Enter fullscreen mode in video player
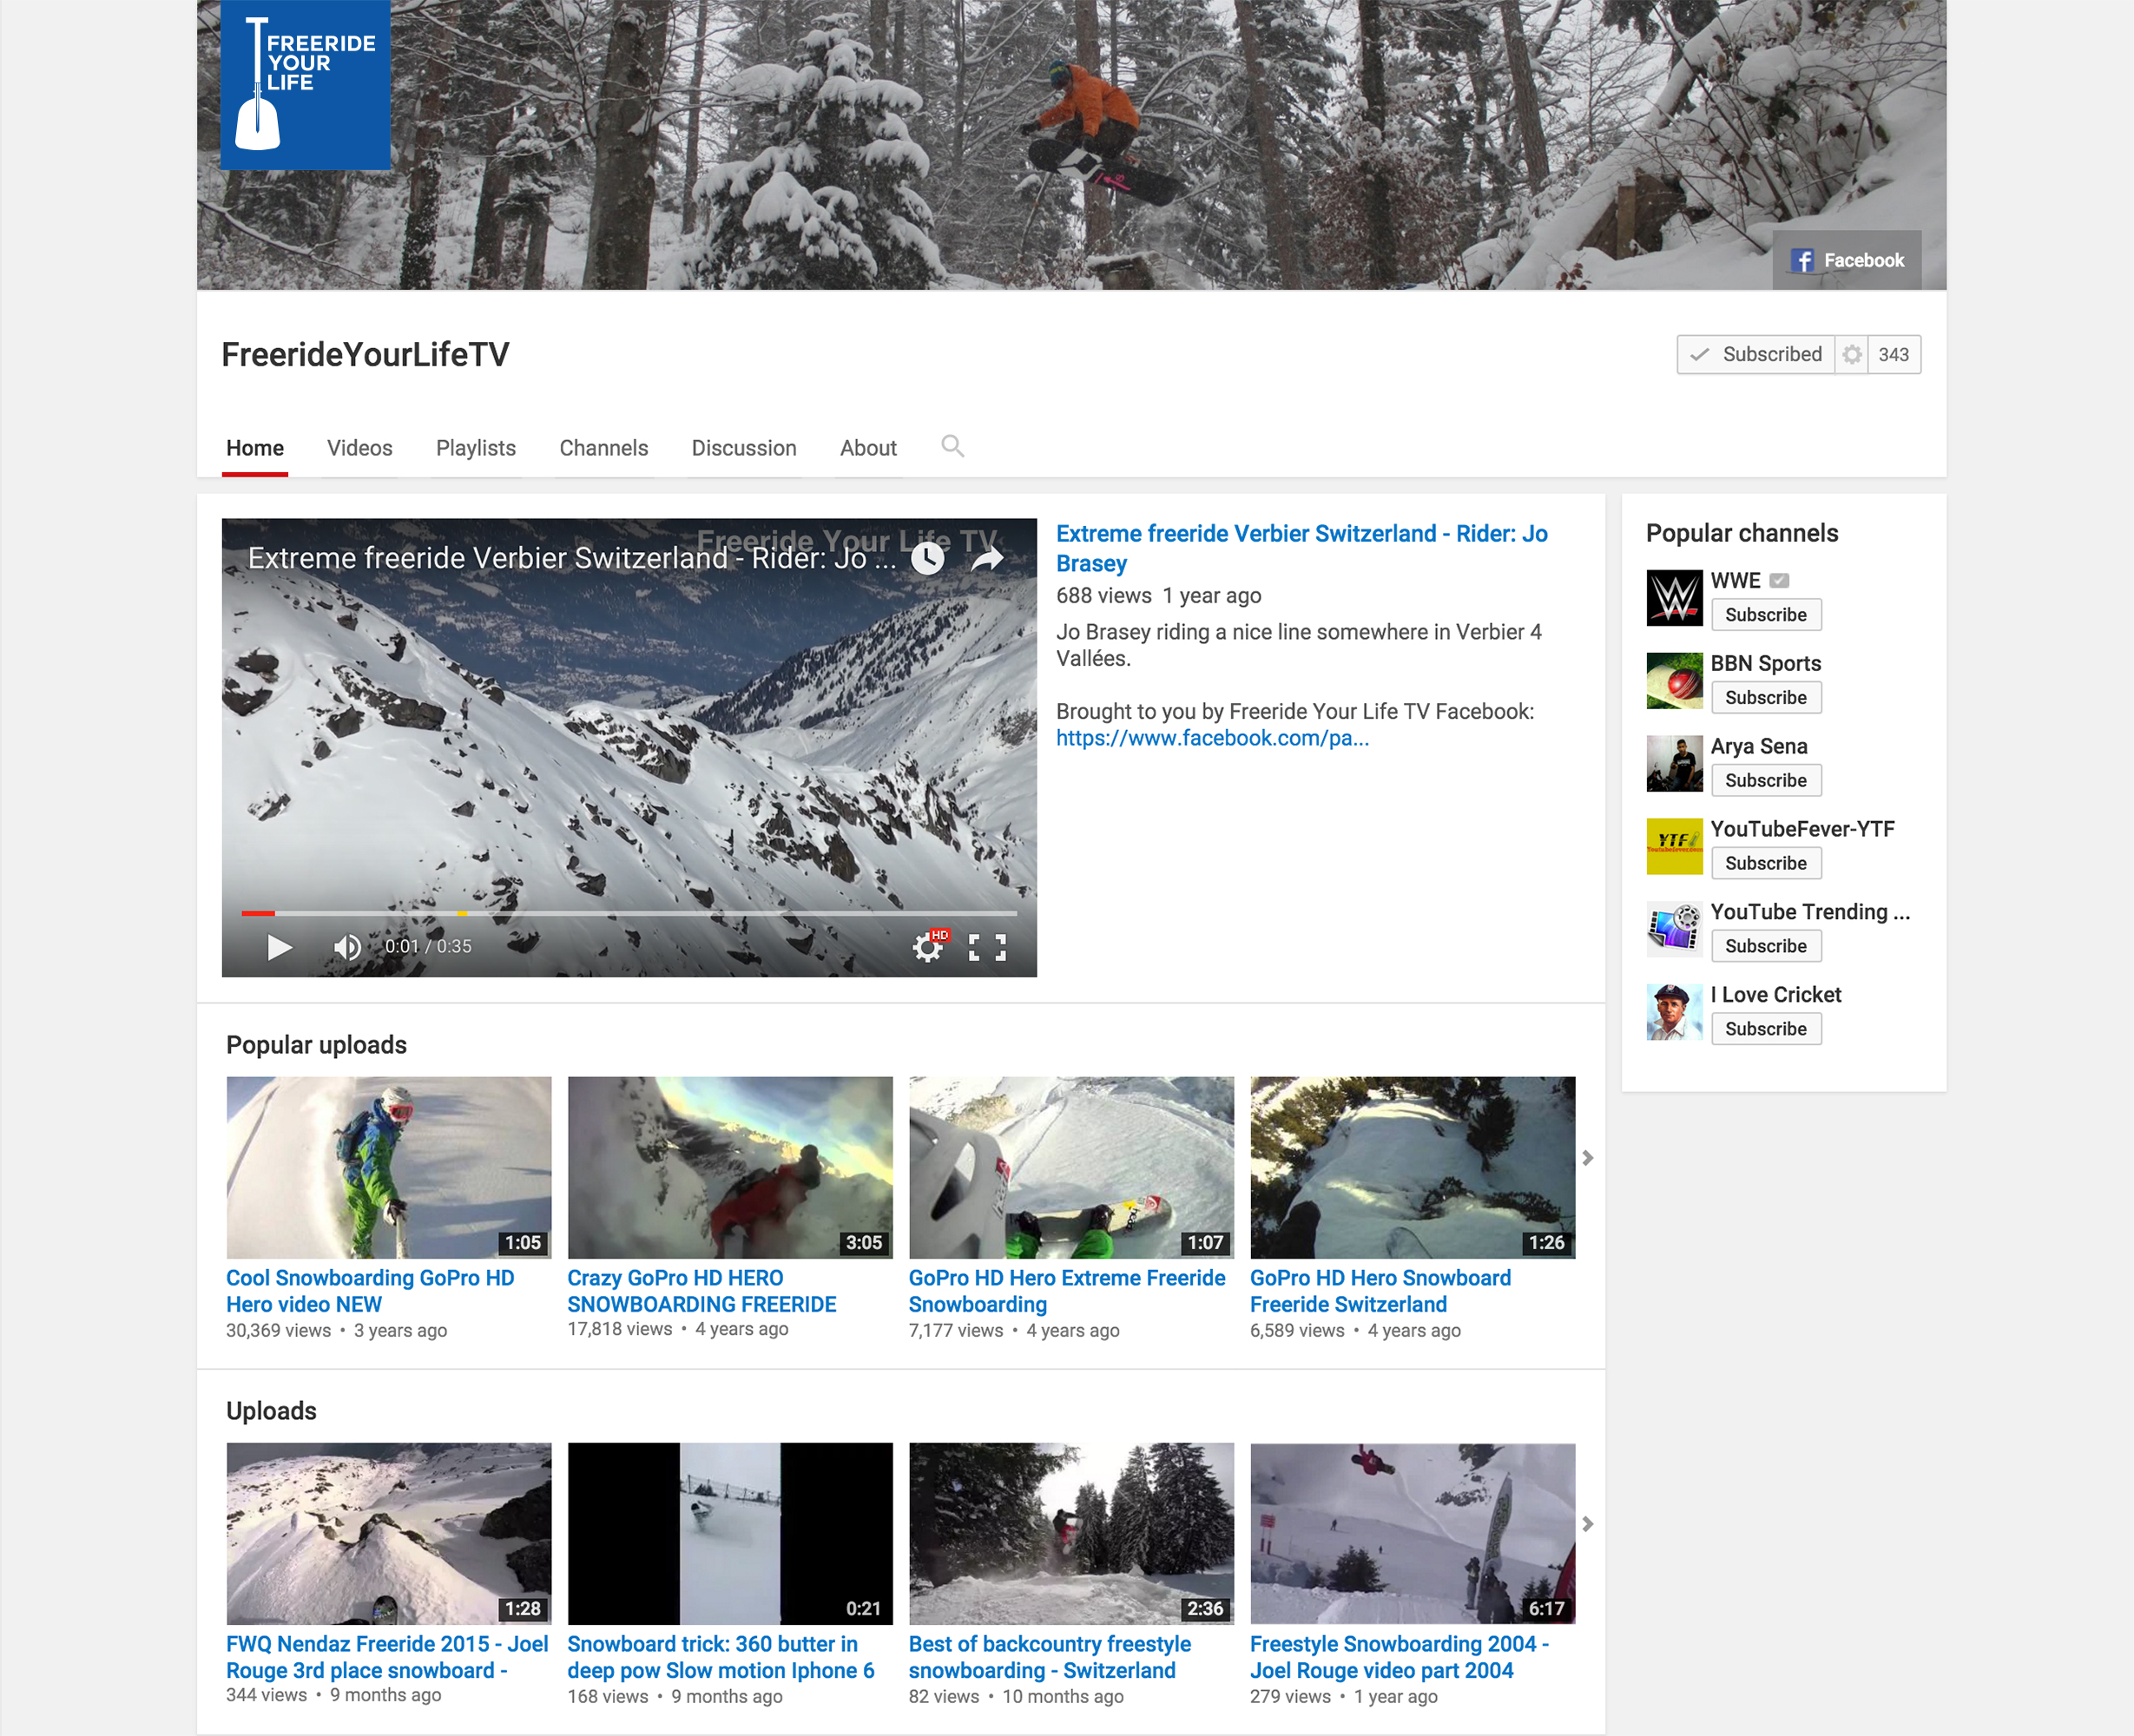 (987, 947)
